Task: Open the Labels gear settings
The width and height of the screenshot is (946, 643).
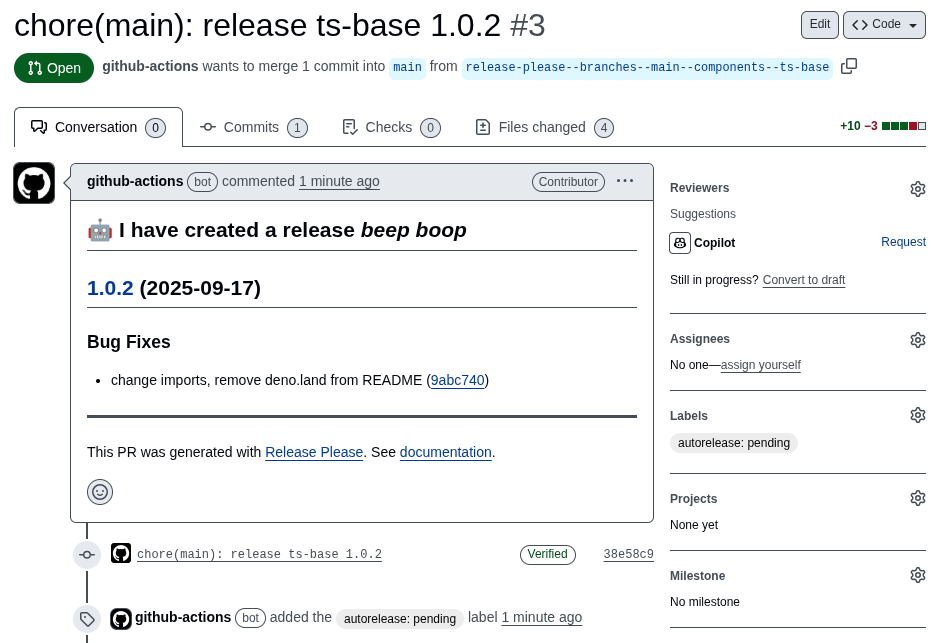Action: 917,415
